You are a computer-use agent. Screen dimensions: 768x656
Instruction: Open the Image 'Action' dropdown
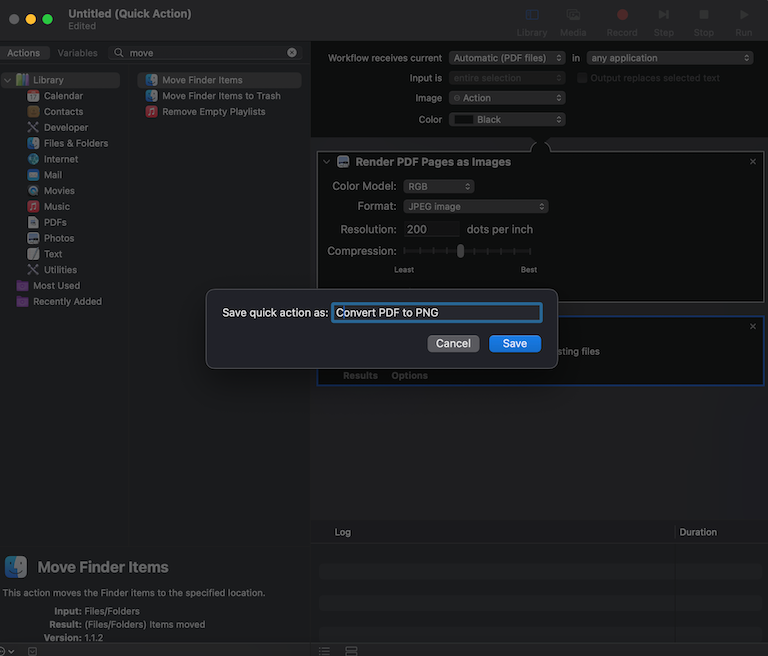(507, 98)
